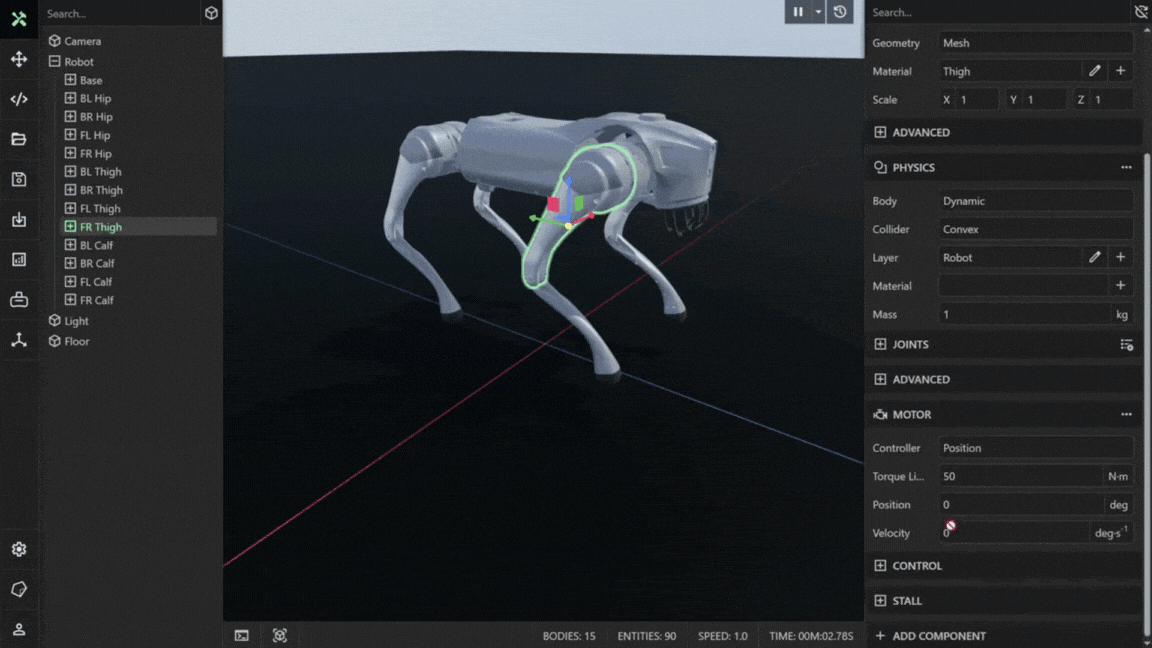Click the simulation history reset icon

[x=840, y=12]
